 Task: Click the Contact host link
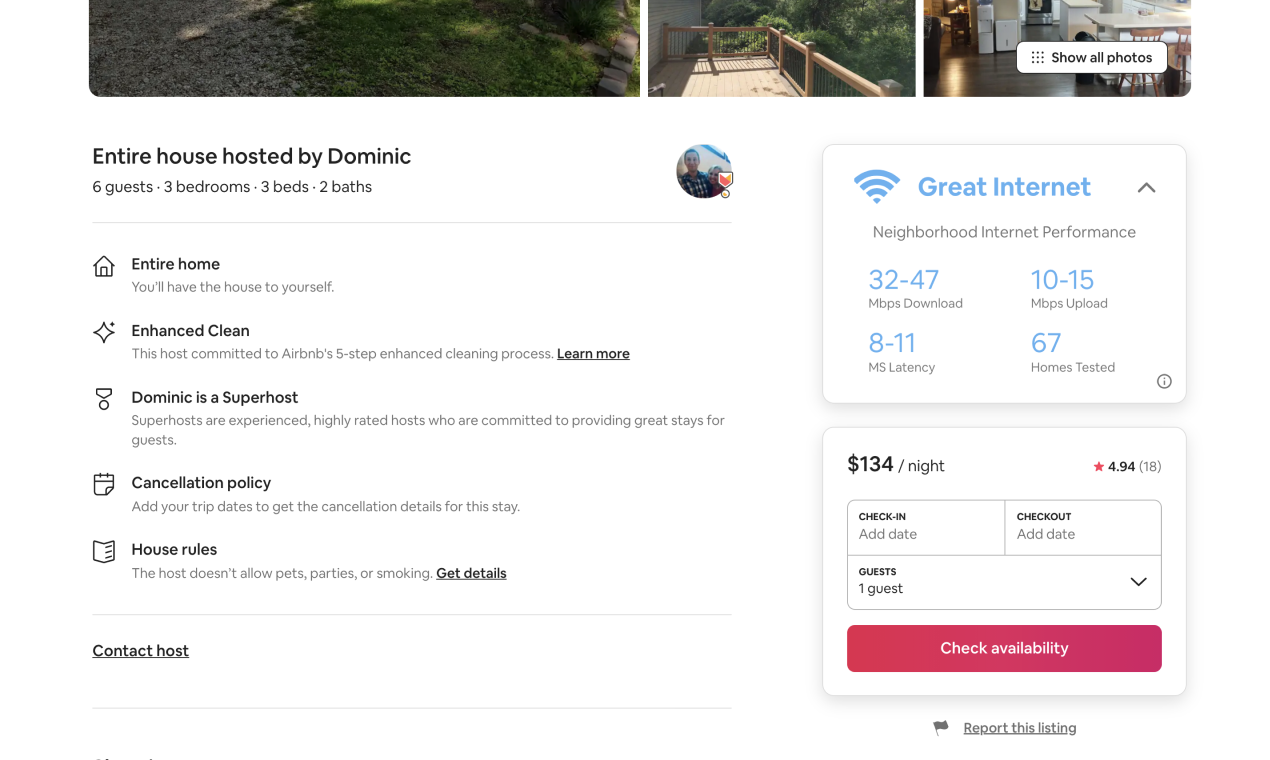[141, 651]
